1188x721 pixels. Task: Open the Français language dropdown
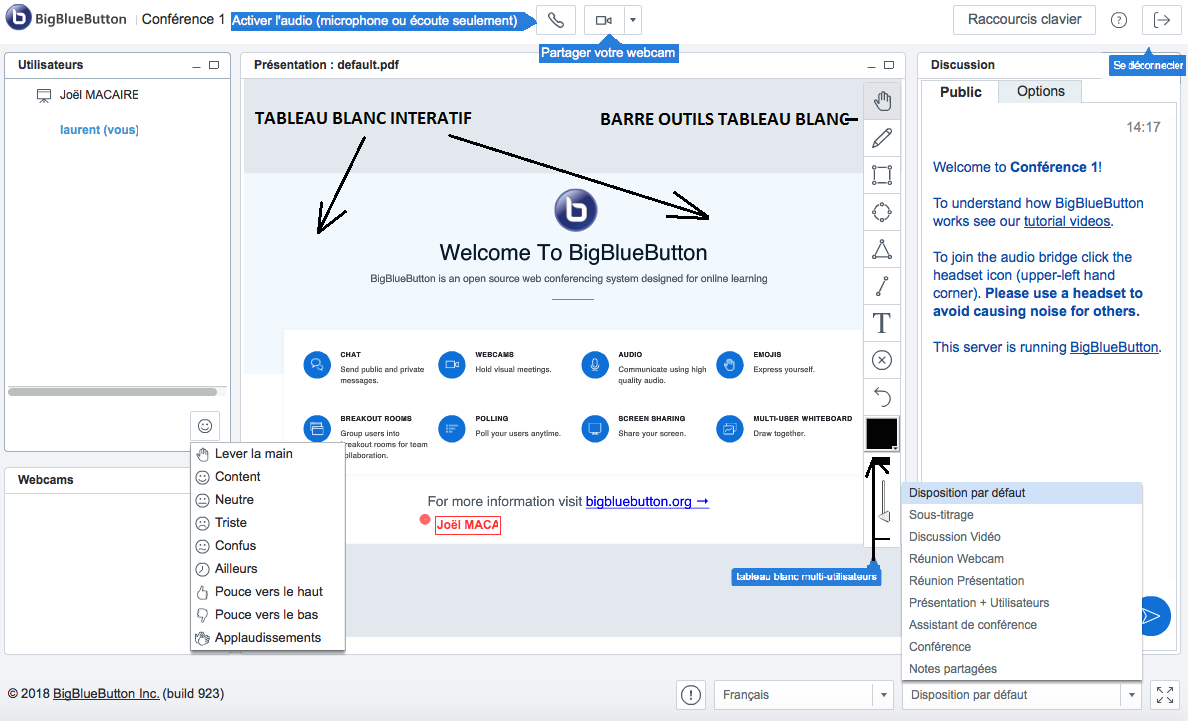coord(803,694)
